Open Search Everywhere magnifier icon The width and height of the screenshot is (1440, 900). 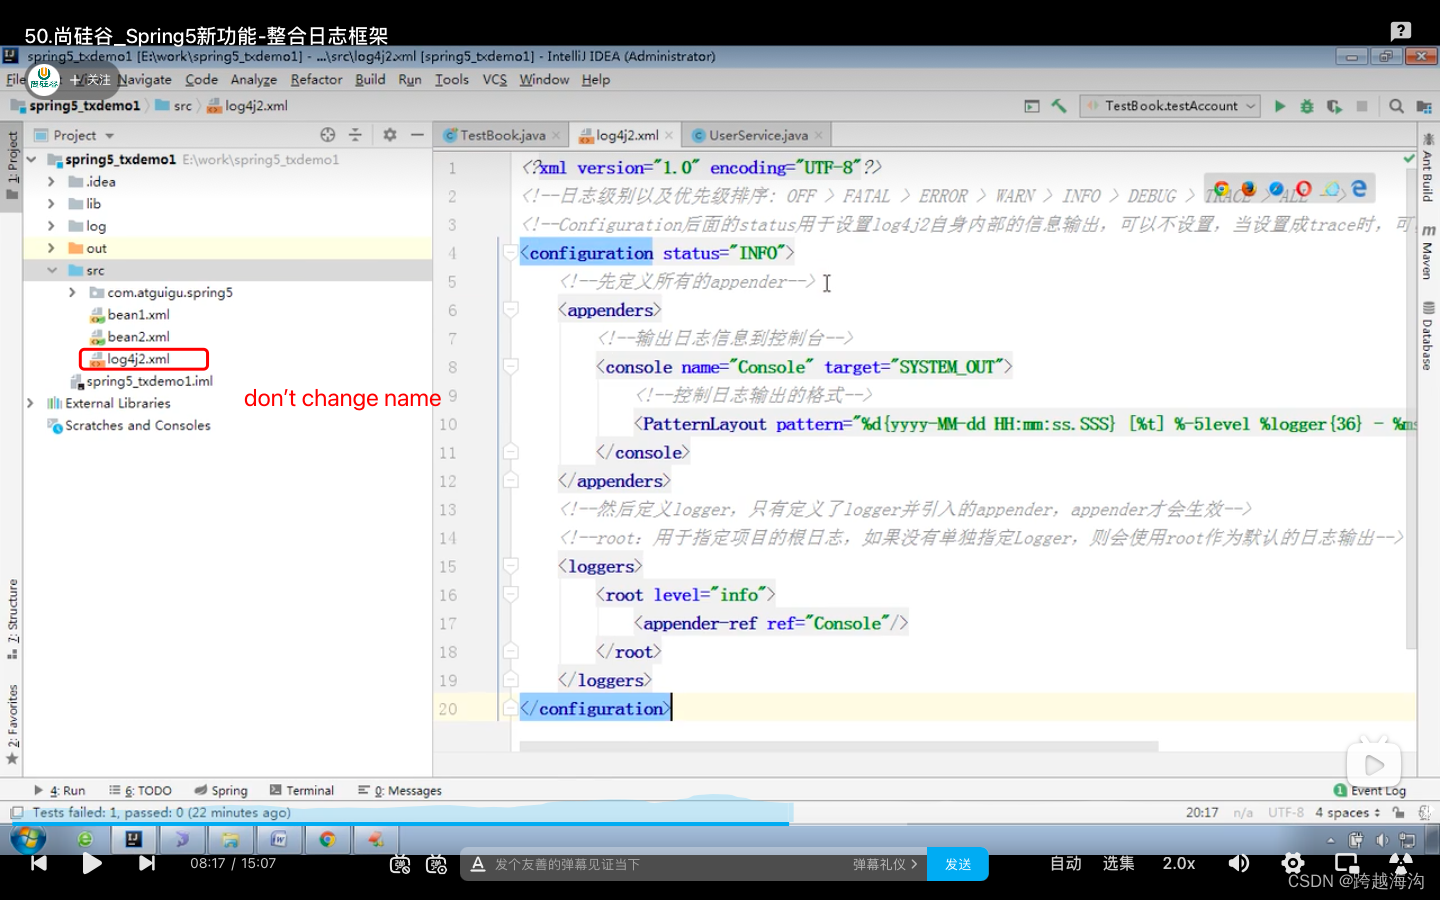click(x=1397, y=106)
